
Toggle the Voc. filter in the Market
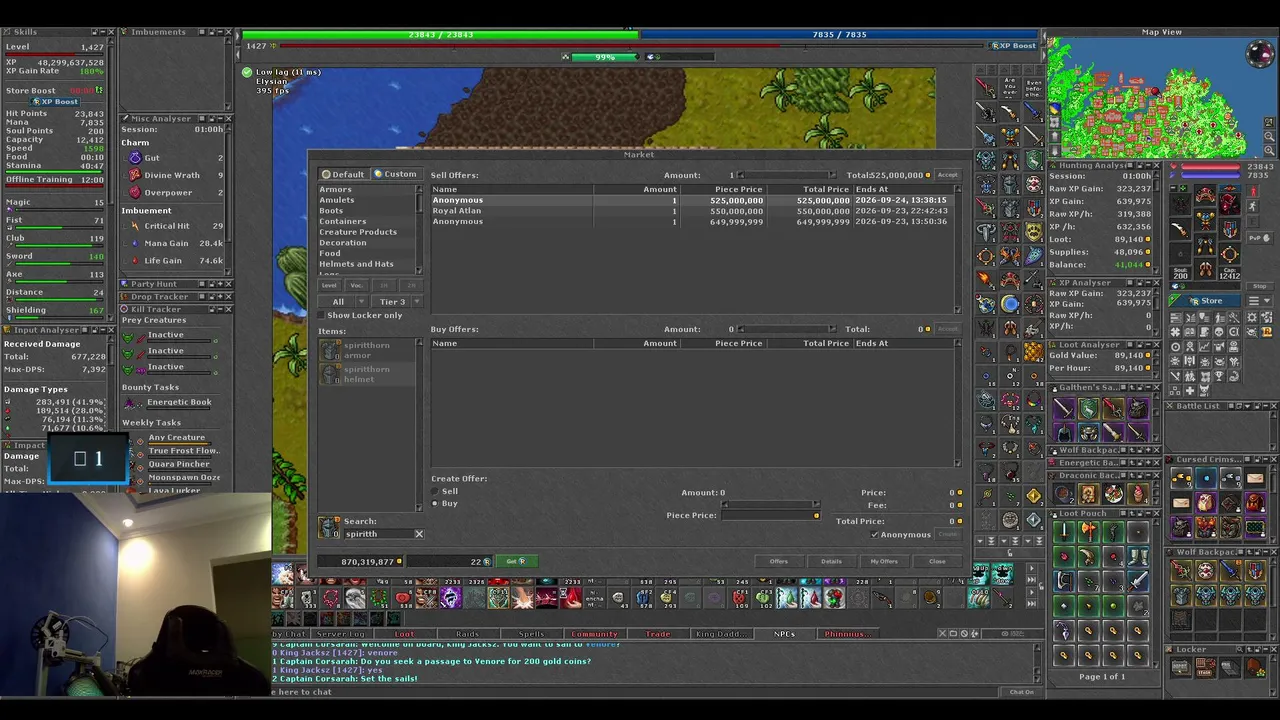[x=356, y=285]
